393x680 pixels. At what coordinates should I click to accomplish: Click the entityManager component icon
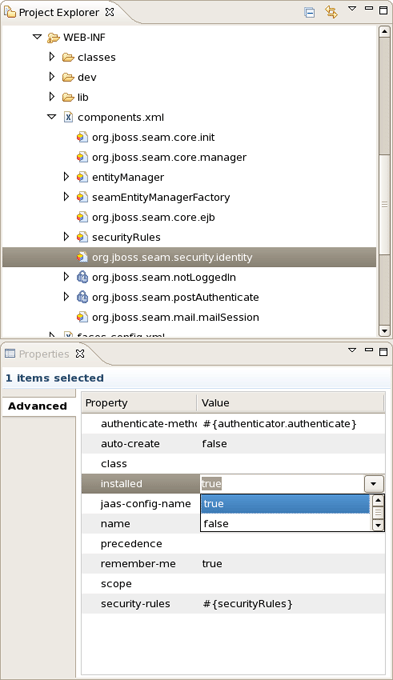point(82,177)
